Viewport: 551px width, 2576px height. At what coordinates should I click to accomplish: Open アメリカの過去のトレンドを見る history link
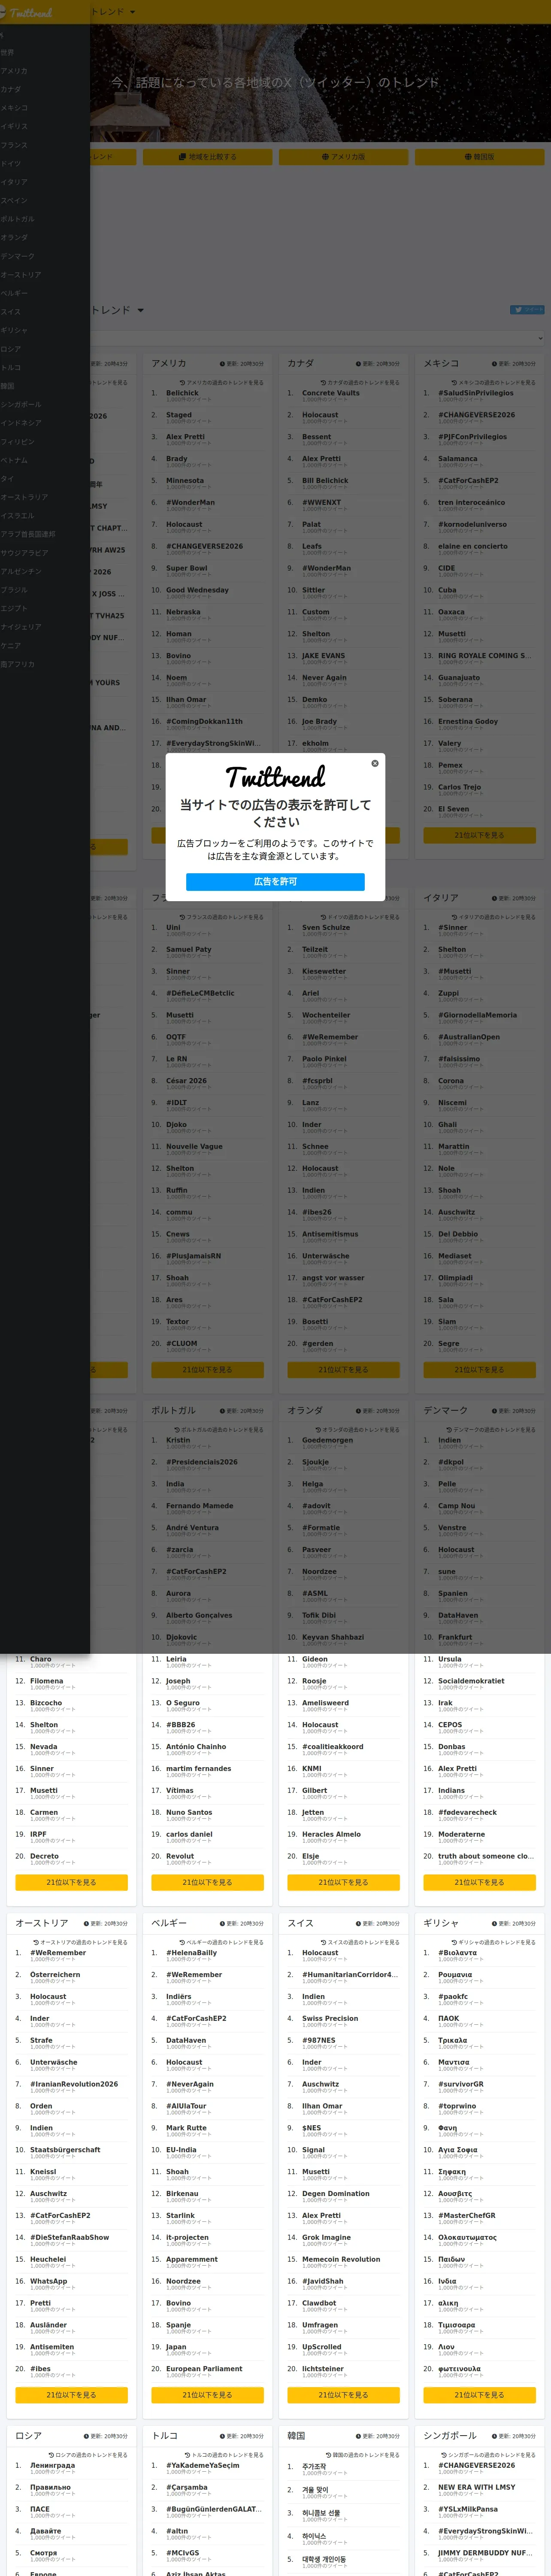click(221, 382)
